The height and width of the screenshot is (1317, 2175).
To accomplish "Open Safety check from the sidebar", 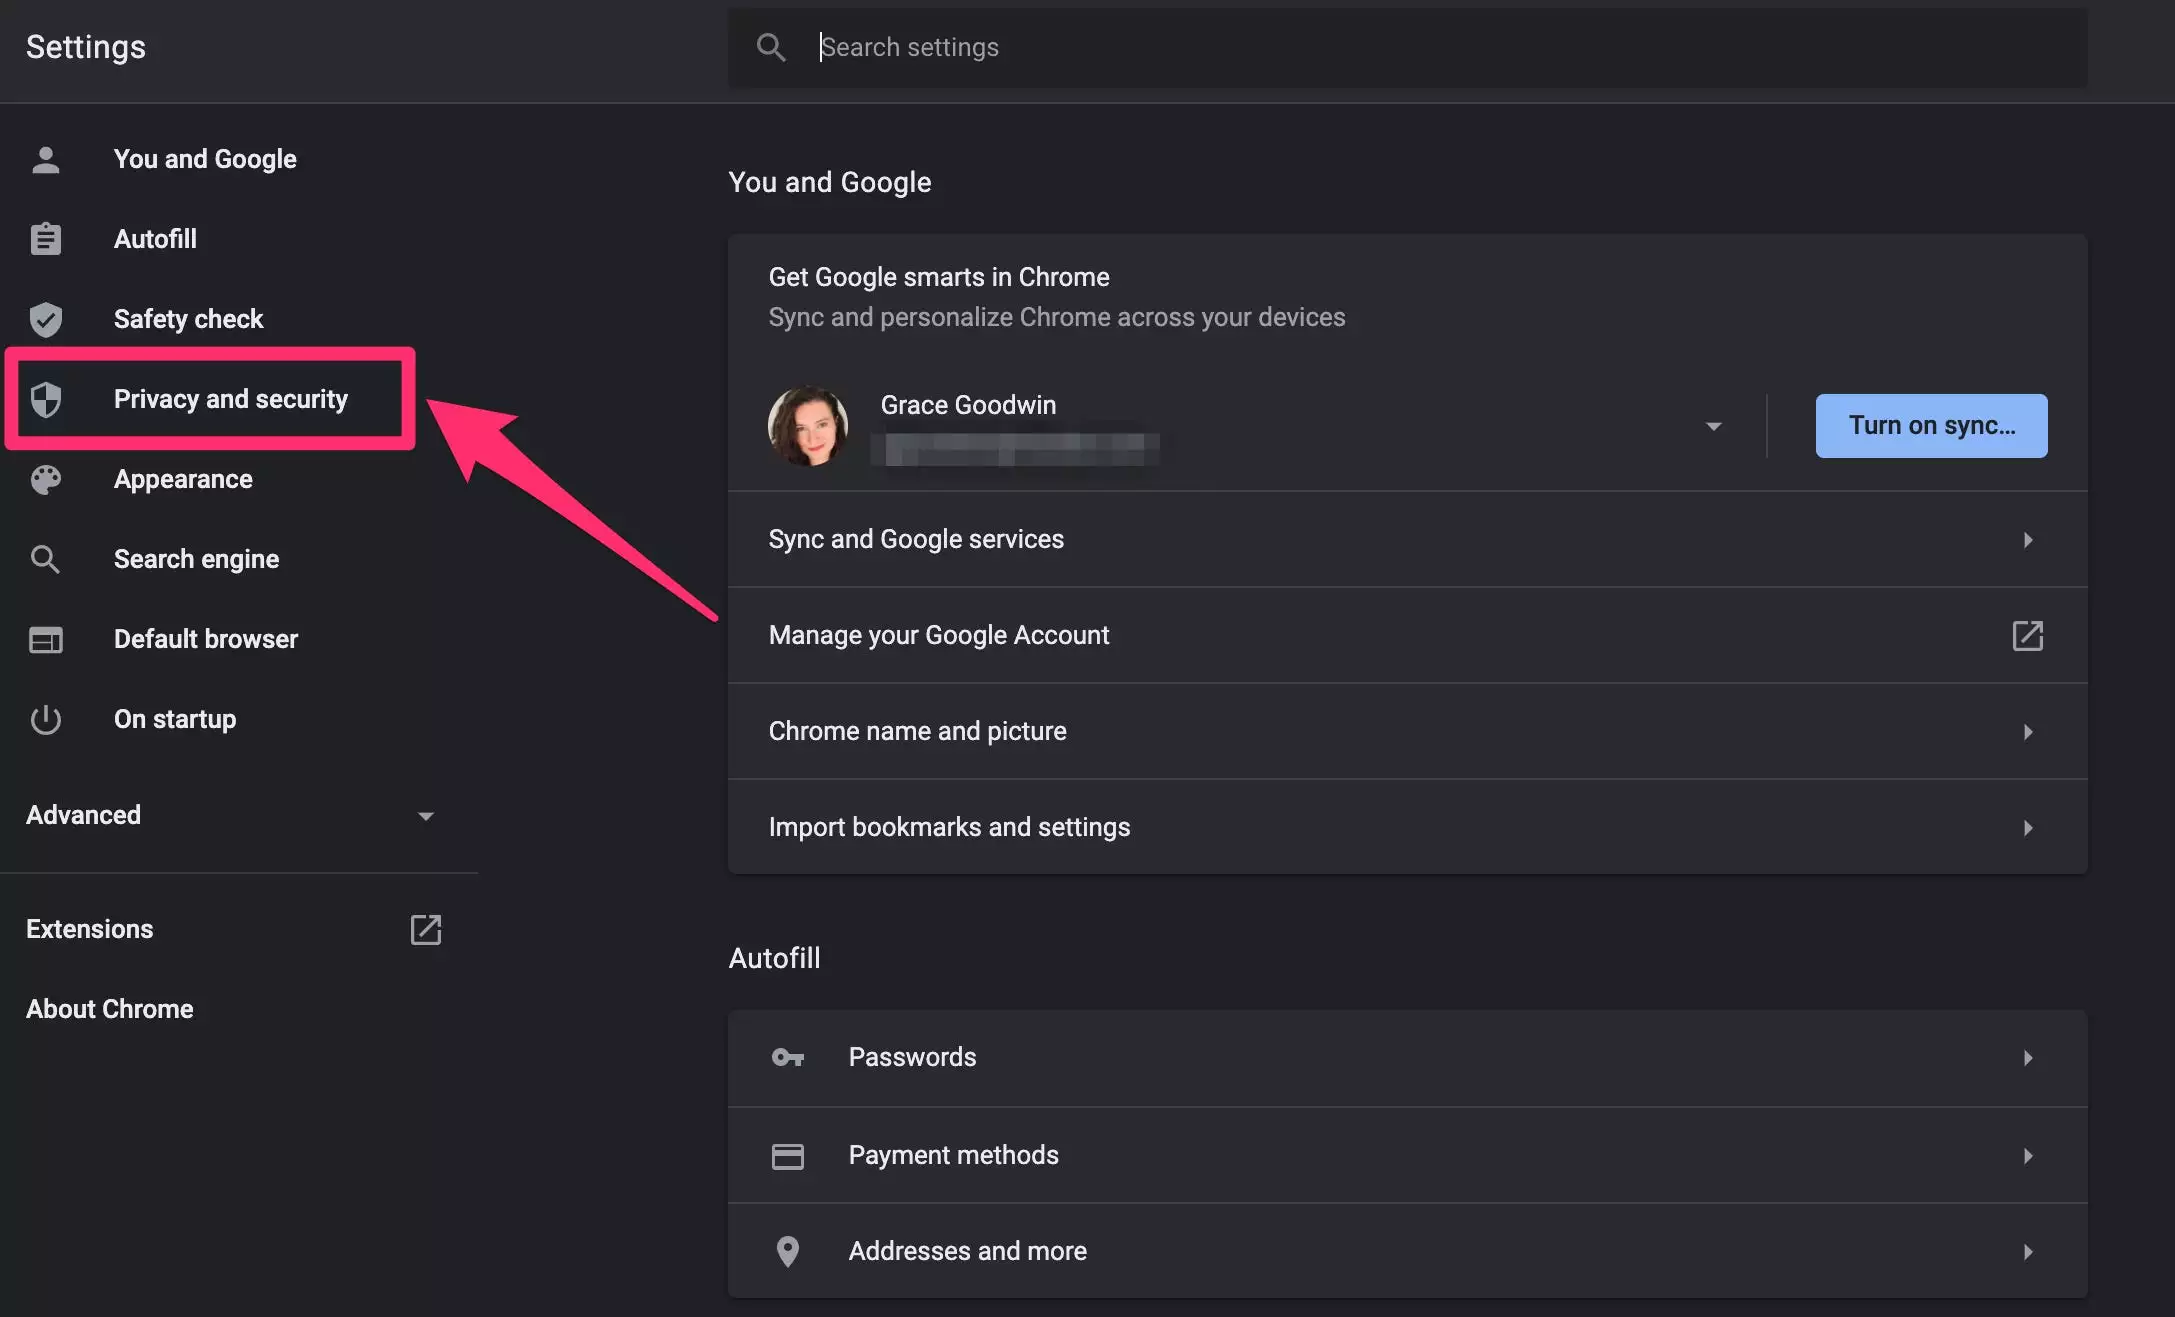I will pos(188,319).
